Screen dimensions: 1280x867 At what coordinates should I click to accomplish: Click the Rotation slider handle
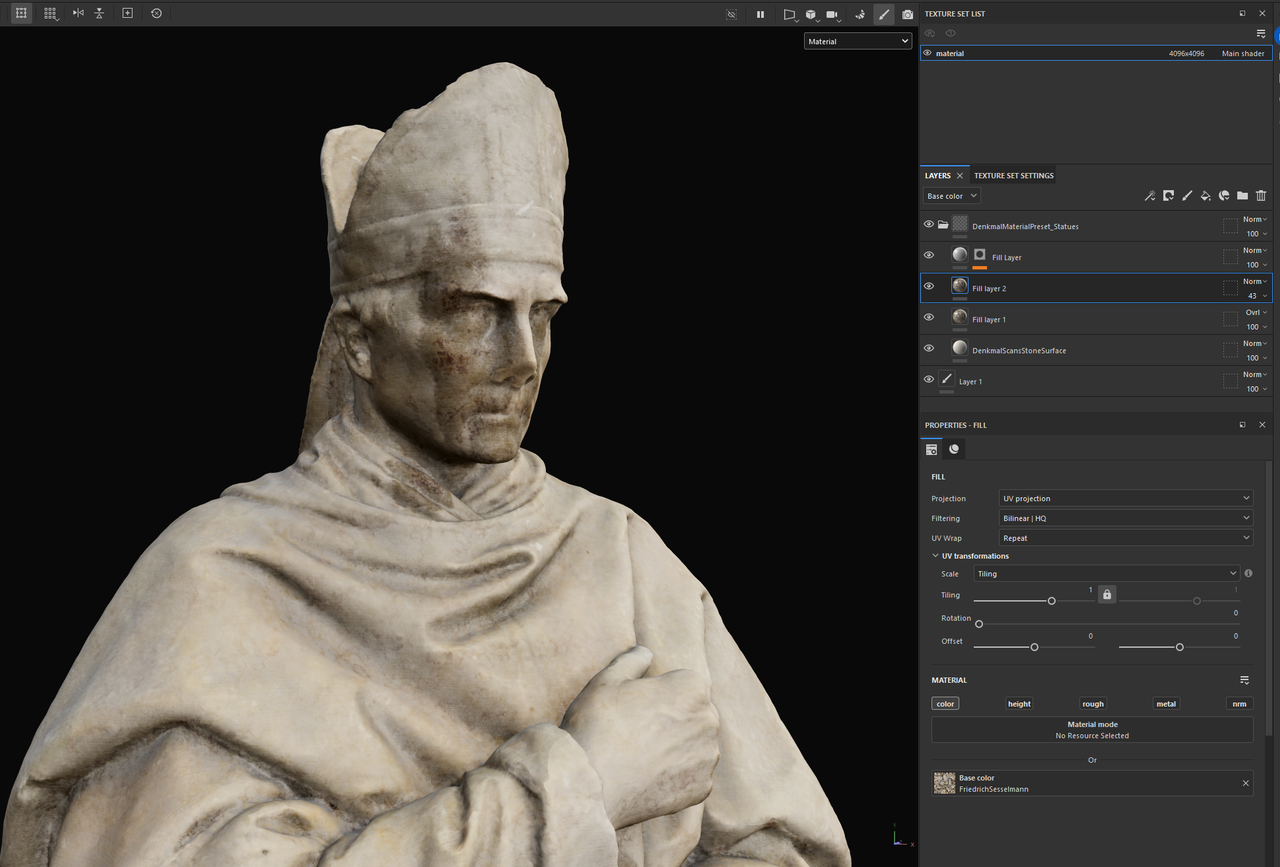pyautogui.click(x=979, y=624)
